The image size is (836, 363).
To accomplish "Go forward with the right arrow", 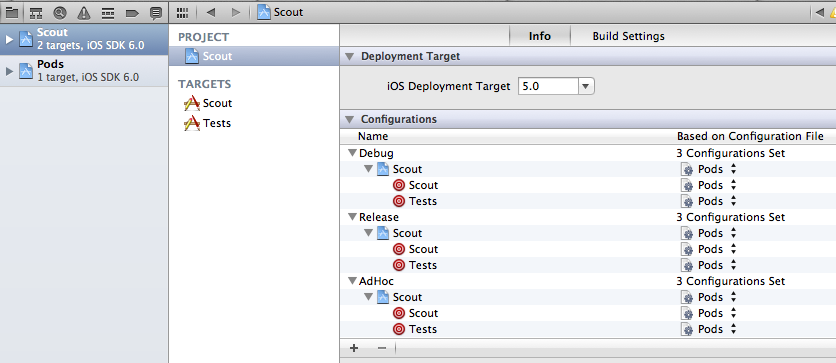I will coord(236,12).
